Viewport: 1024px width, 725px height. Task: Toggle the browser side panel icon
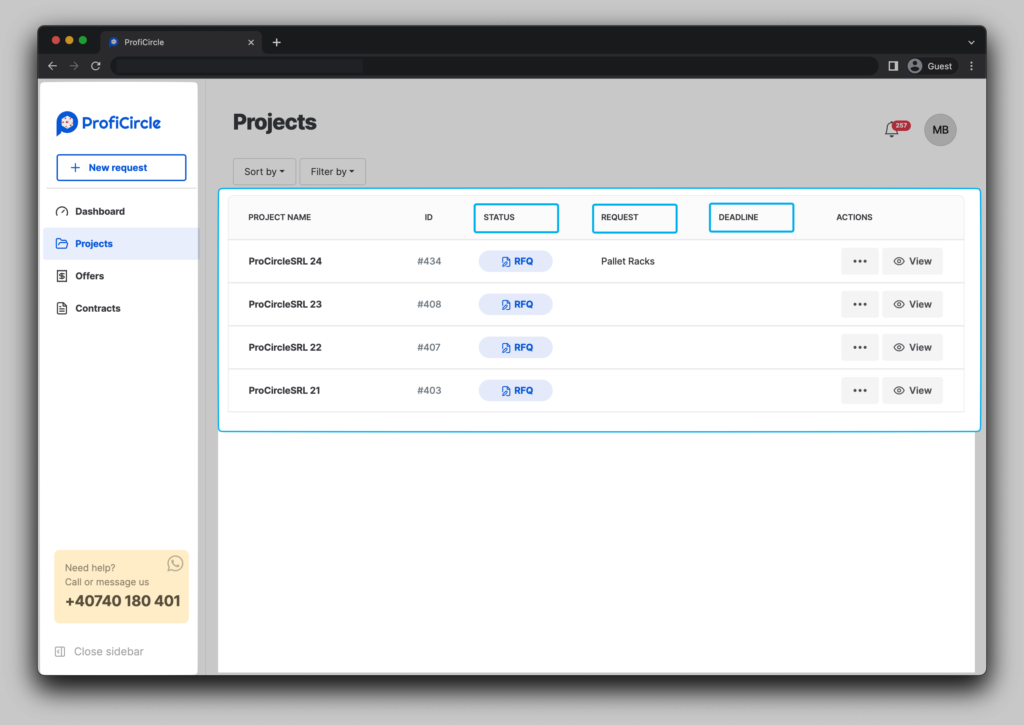point(893,66)
